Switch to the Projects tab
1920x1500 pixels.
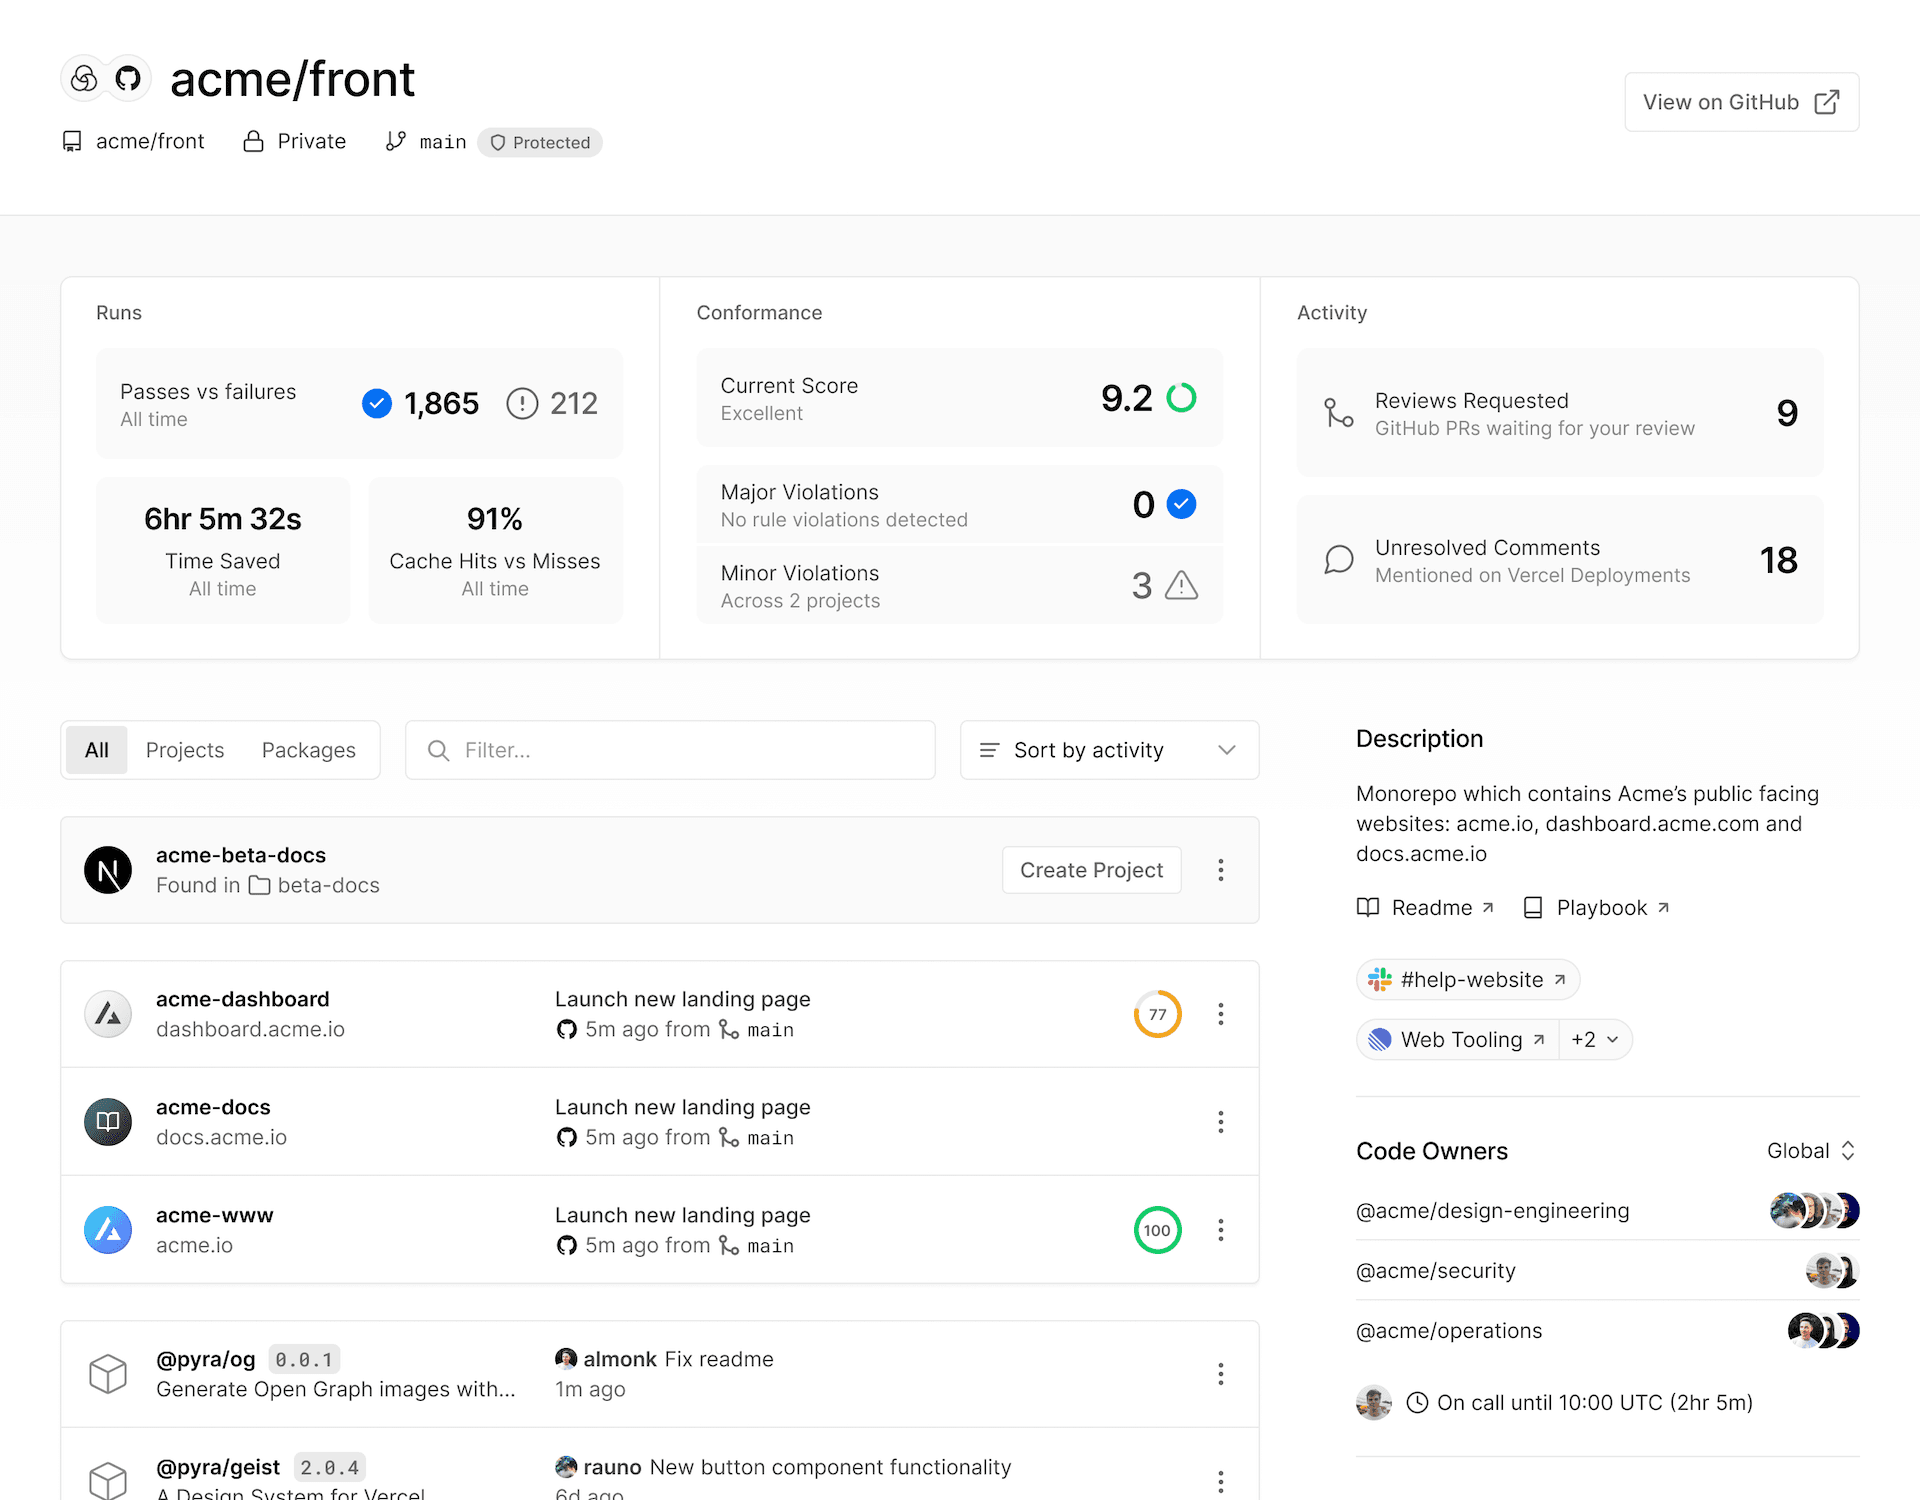[185, 749]
